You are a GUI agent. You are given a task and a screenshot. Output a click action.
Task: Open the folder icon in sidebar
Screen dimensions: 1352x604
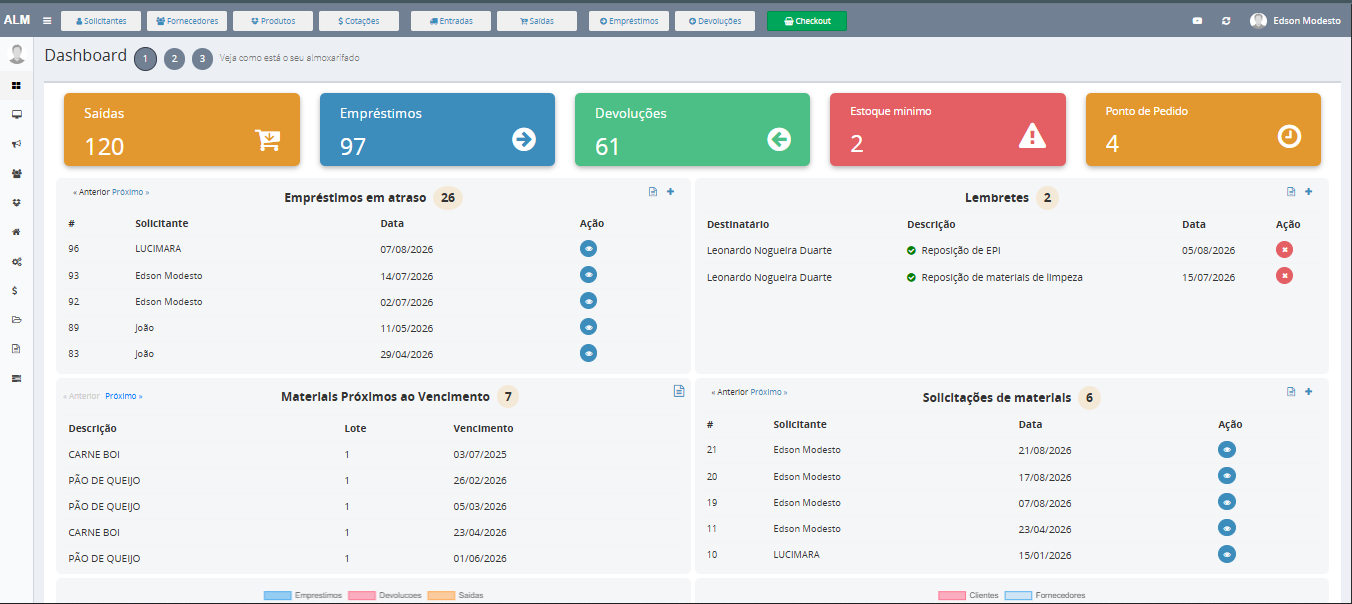click(16, 320)
